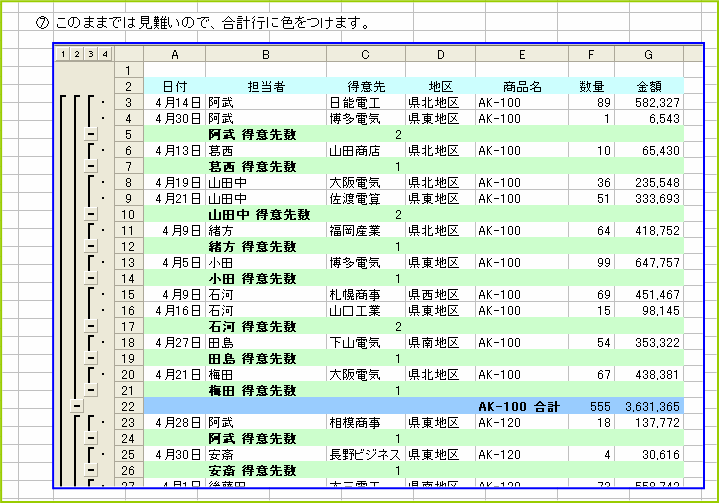Viewport: 719px width, 503px height.
Task: Select column G header
Action: pos(648,55)
